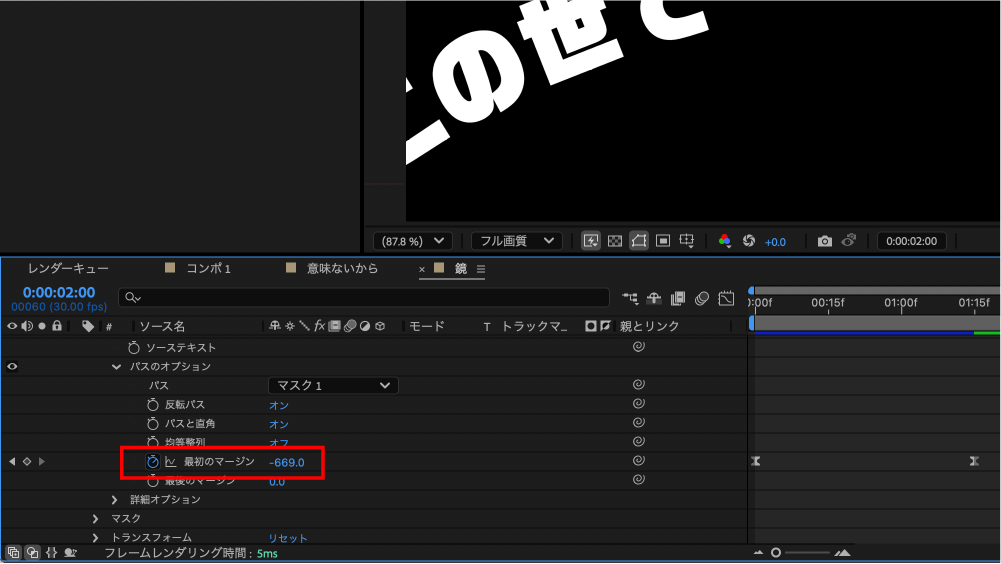Expand the マスク group

[x=96, y=519]
